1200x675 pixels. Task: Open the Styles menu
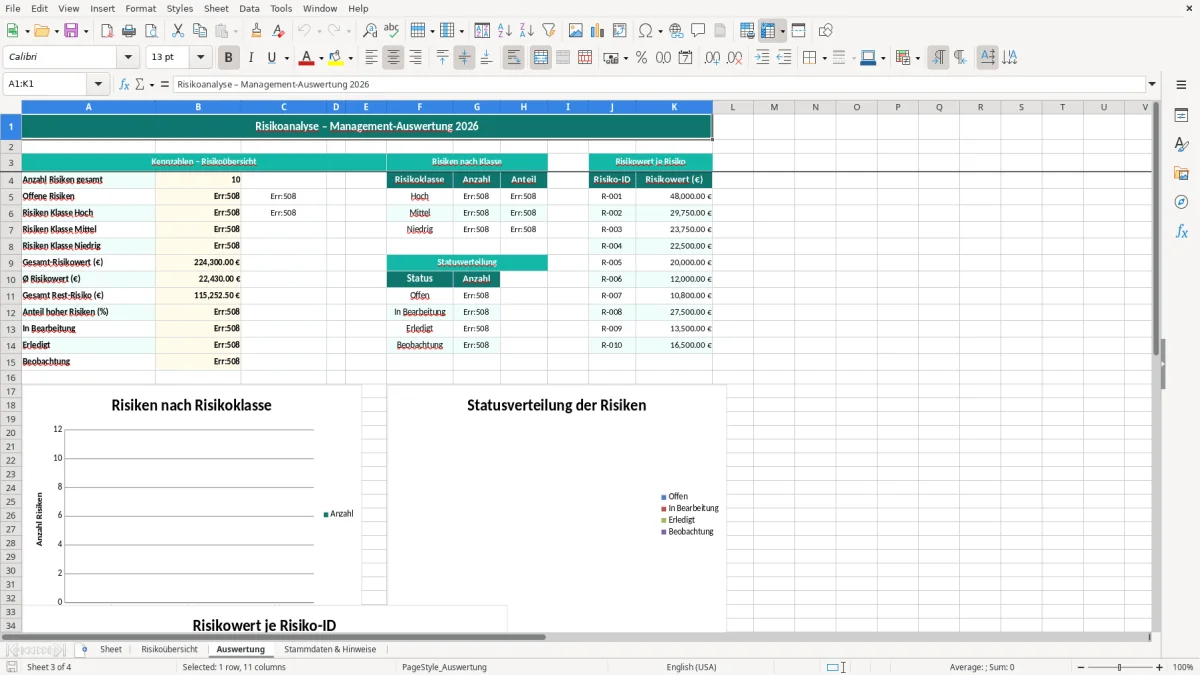tap(180, 8)
